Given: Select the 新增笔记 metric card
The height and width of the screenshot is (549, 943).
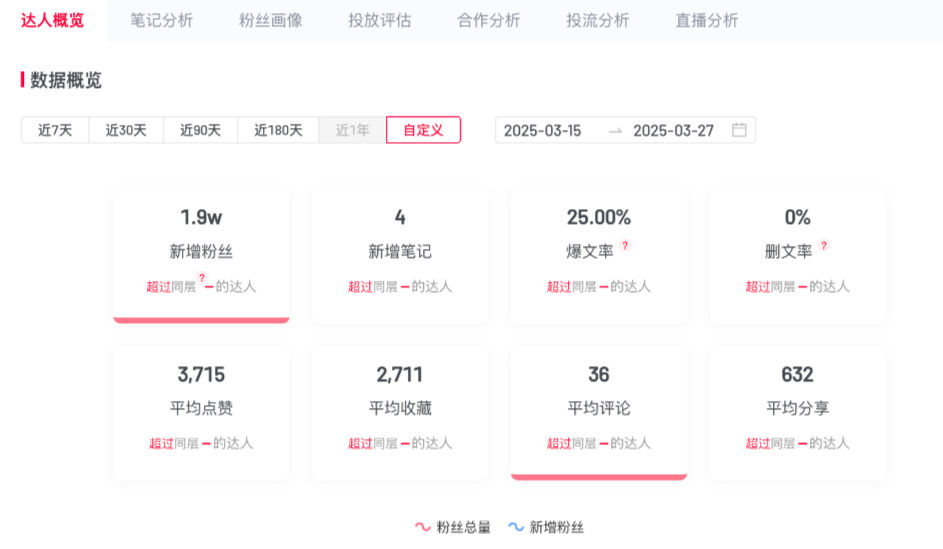Looking at the screenshot, I should coord(400,256).
